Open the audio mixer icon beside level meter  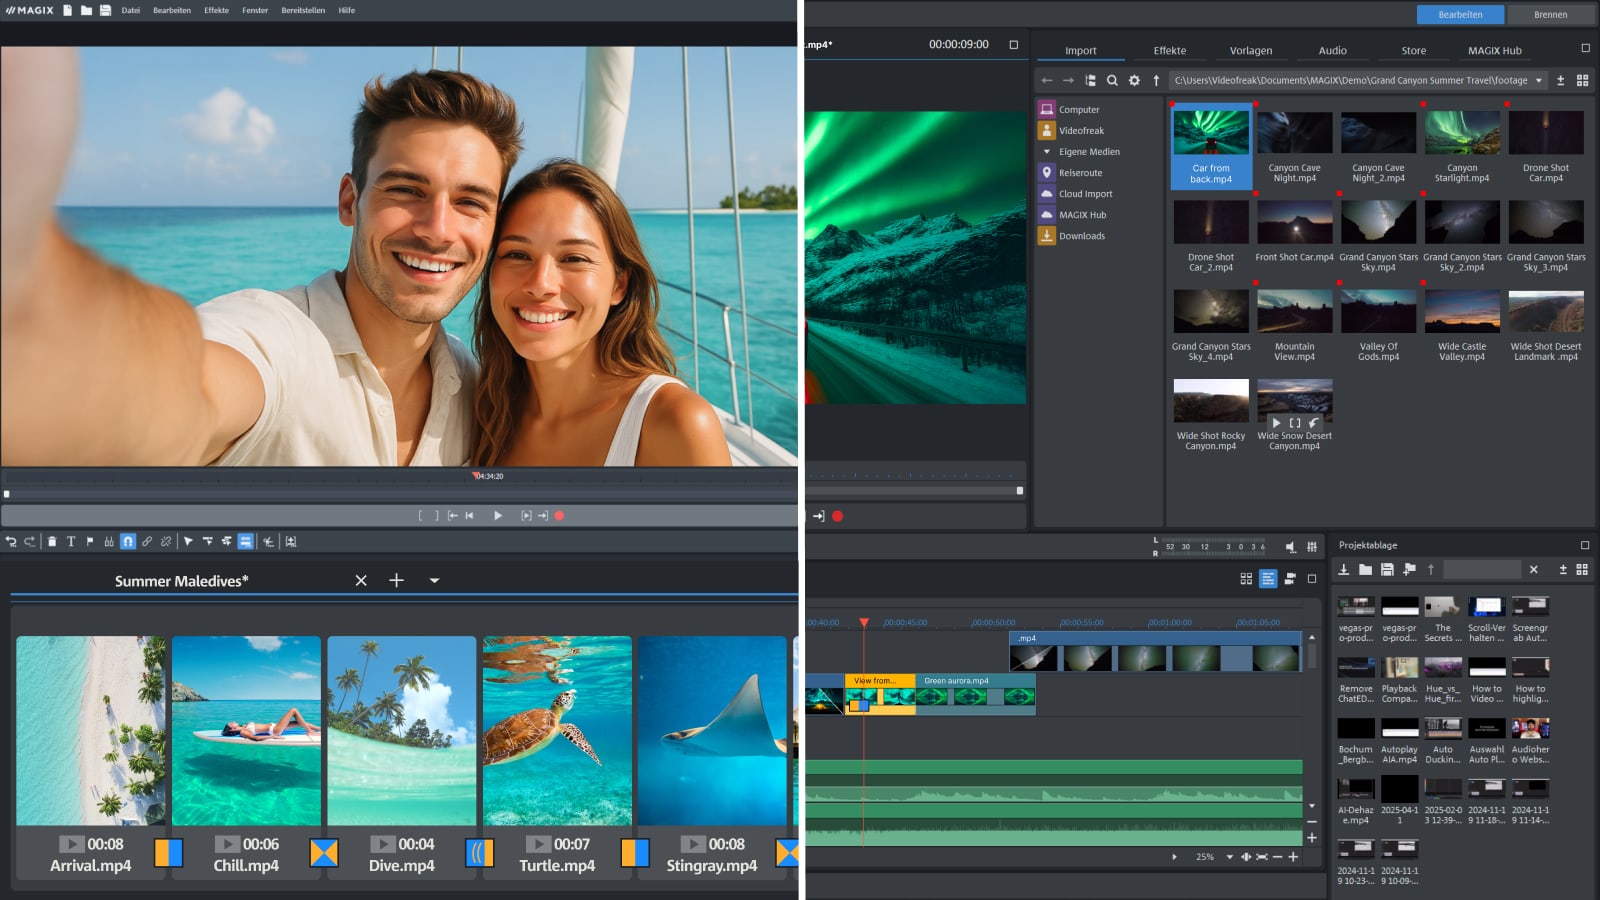click(x=1312, y=547)
